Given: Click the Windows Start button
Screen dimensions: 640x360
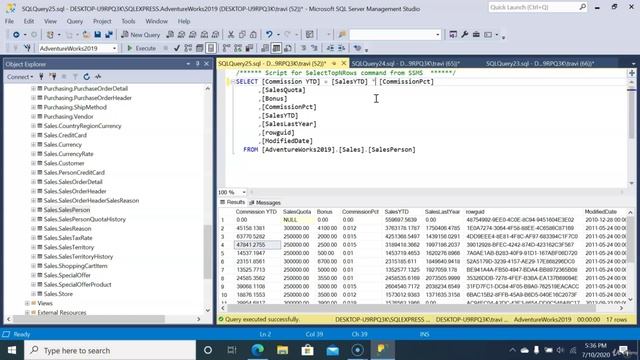Looking at the screenshot, I should point(12,350).
